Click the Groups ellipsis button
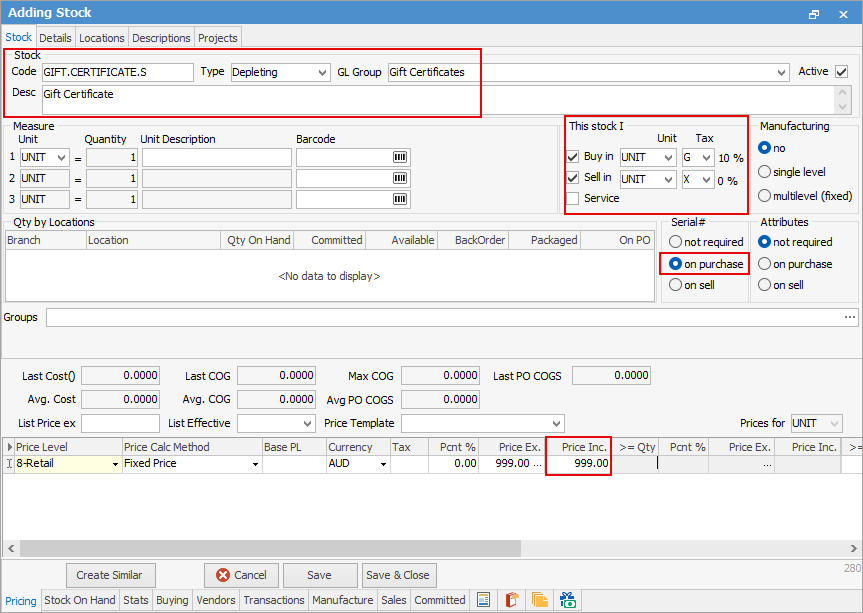The width and height of the screenshot is (863, 613). pos(850,317)
